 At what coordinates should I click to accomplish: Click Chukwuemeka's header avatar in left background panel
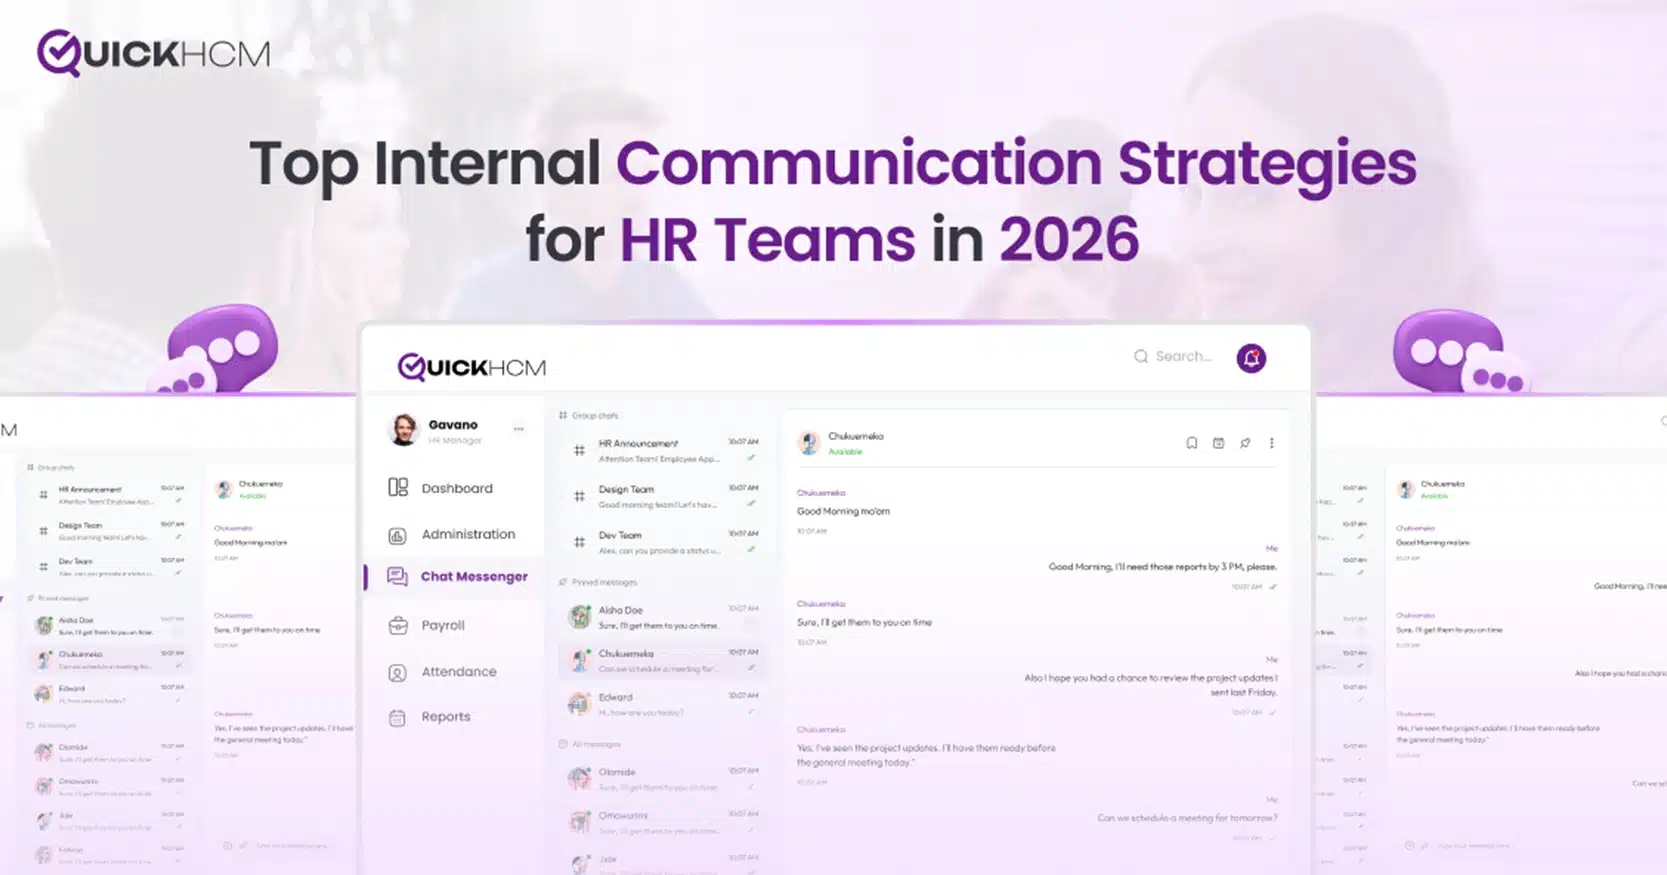tap(224, 489)
